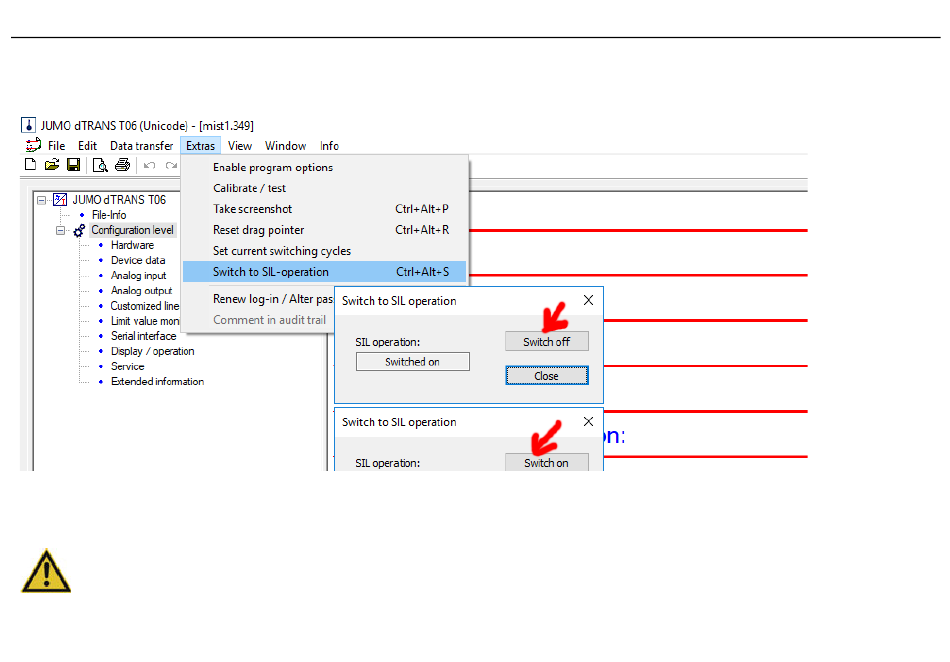Open the Window menu
The width and height of the screenshot is (950, 662).
[285, 146]
